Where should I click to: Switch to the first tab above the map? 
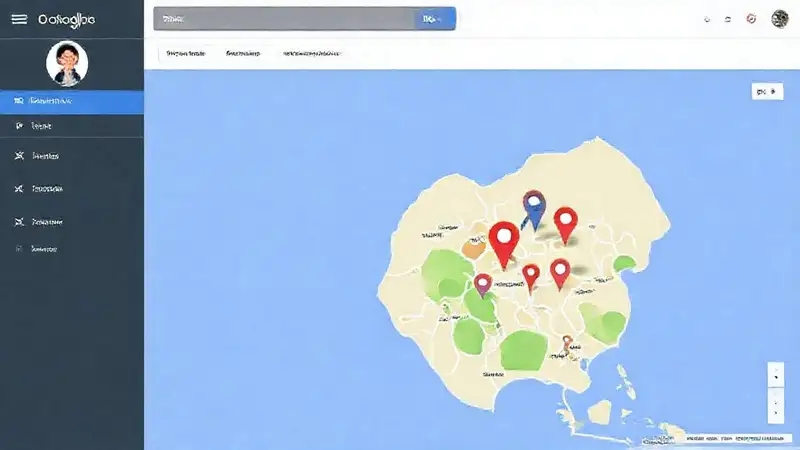coord(186,53)
